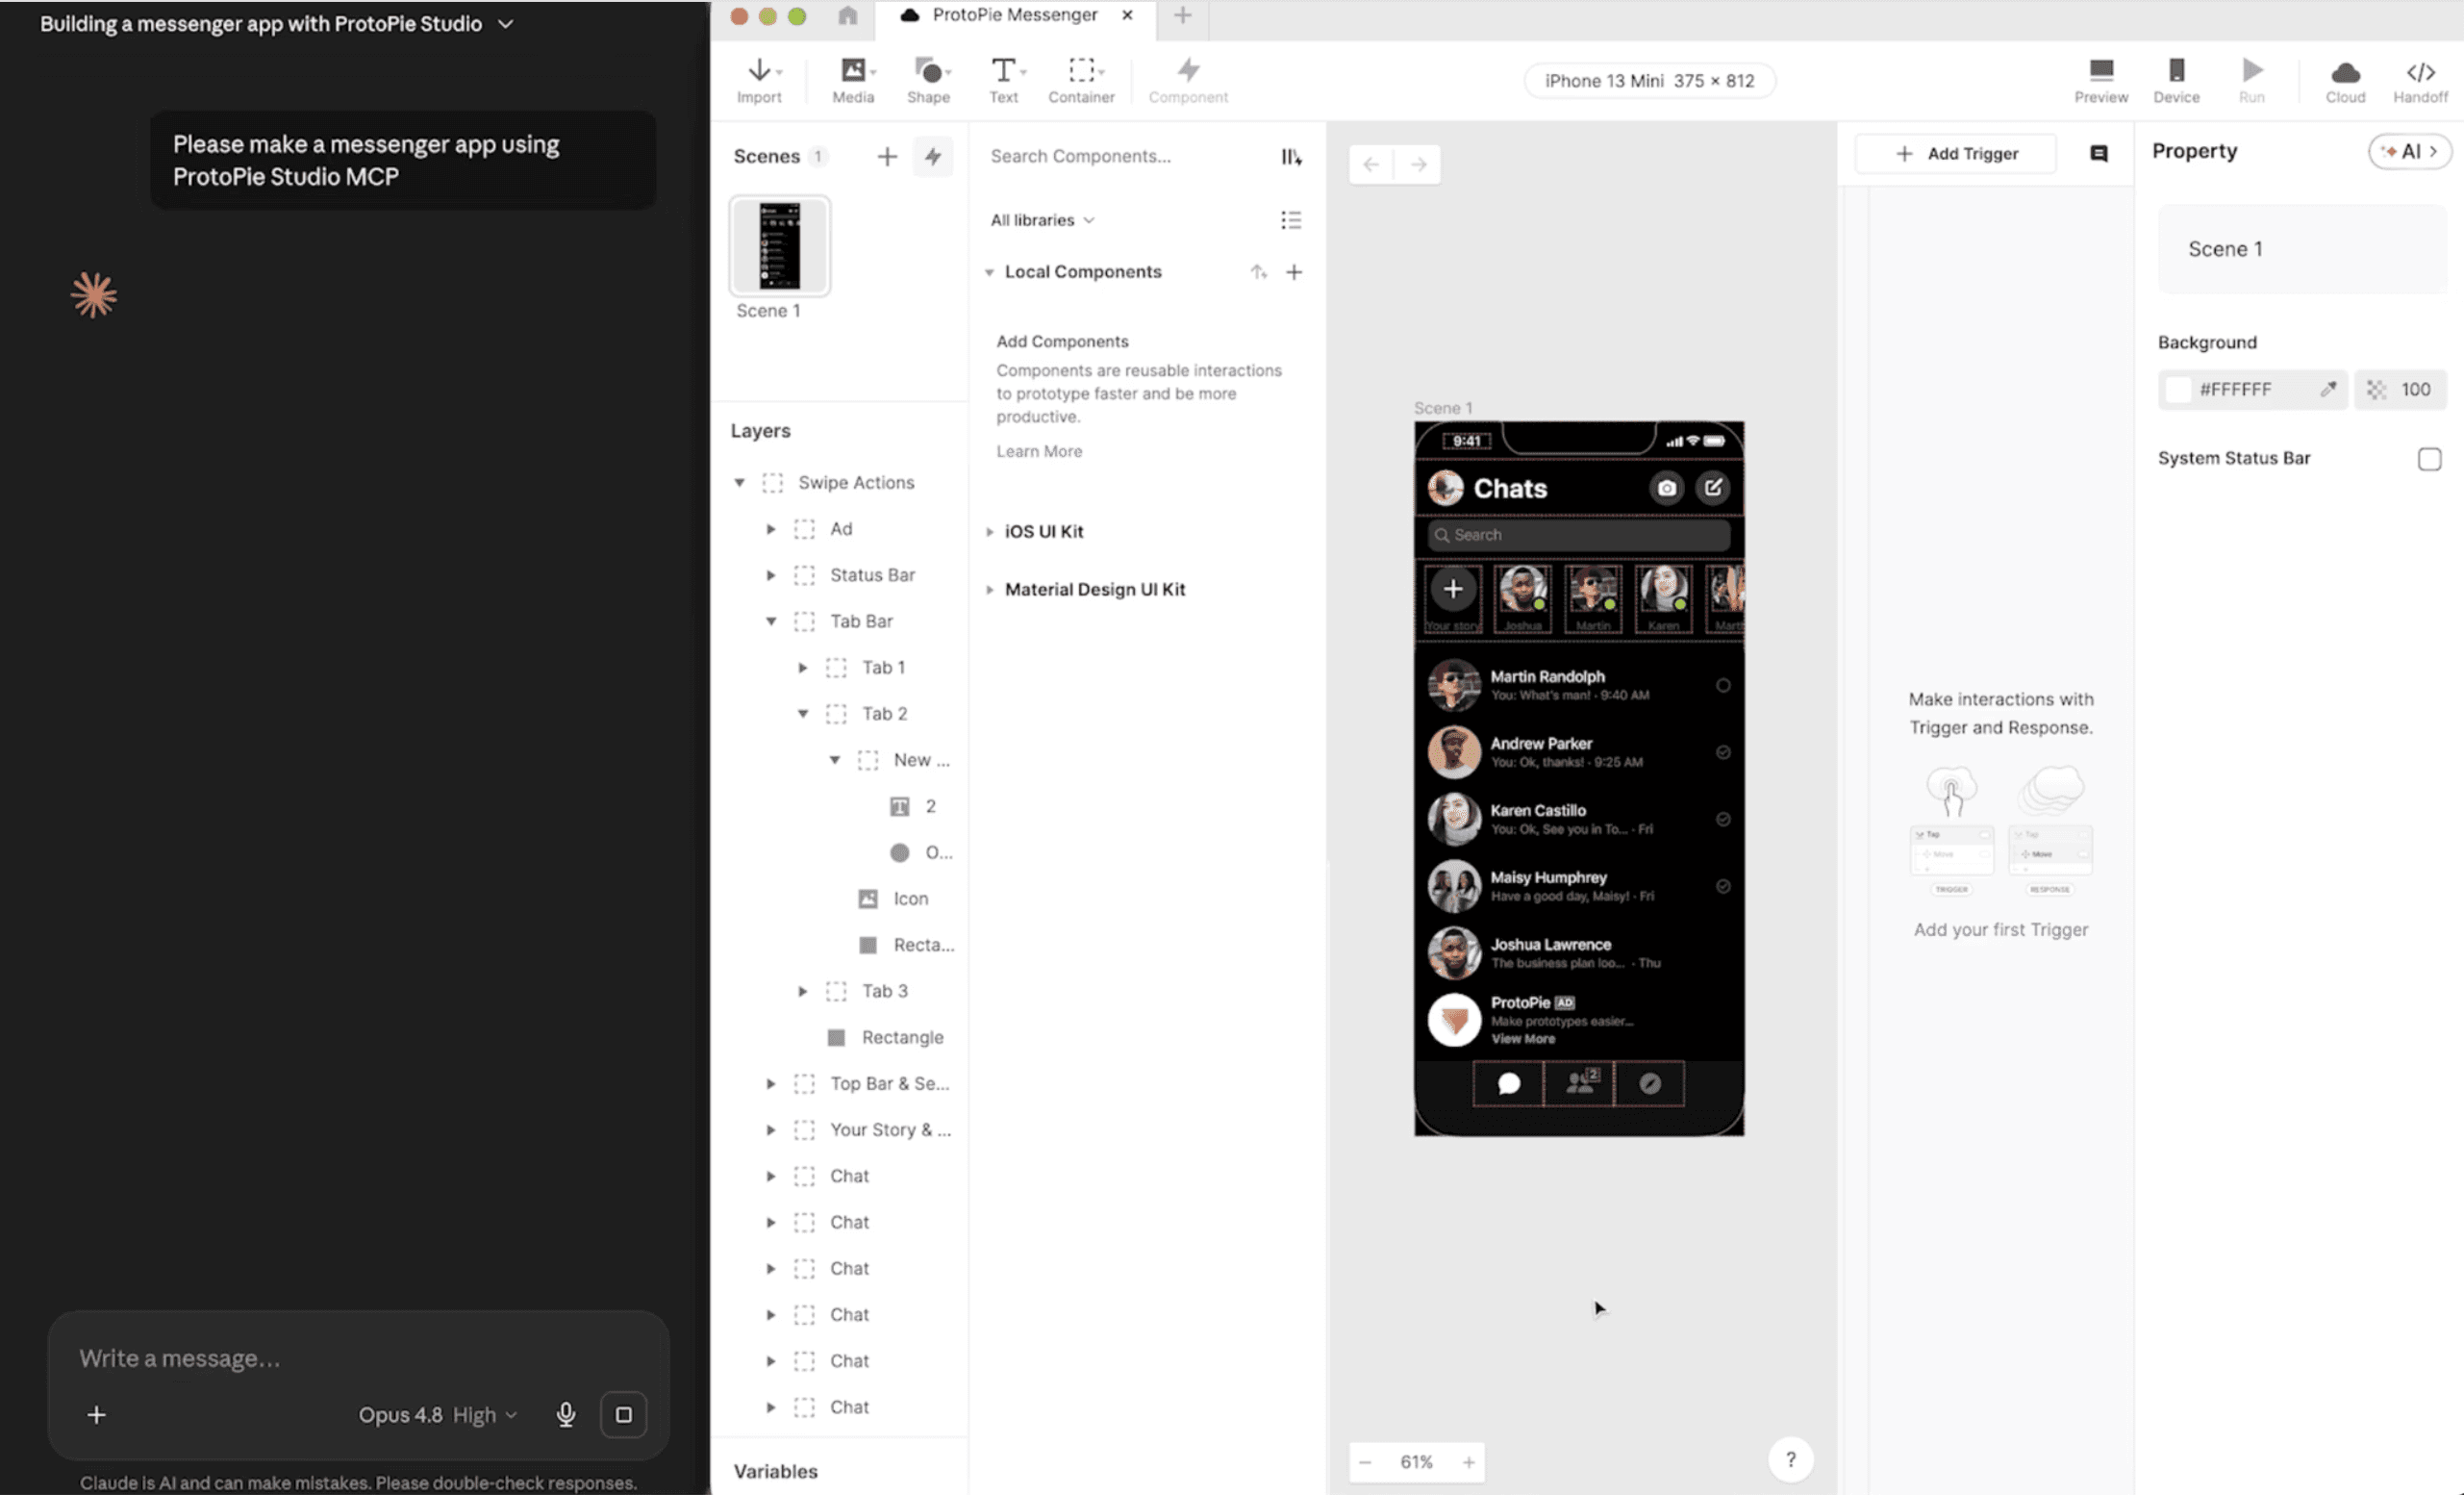Screen dimensions: 2464x1495
Task: Click the Add Trigger button
Action: click(x=1956, y=153)
